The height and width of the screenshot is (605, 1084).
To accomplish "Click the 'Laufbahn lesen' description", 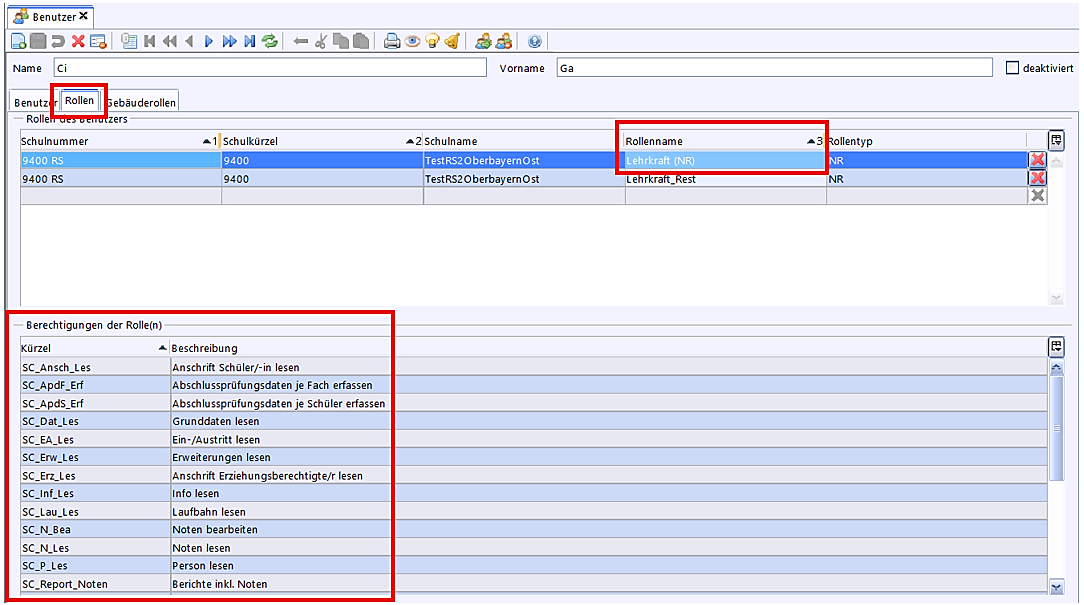I will (209, 512).
